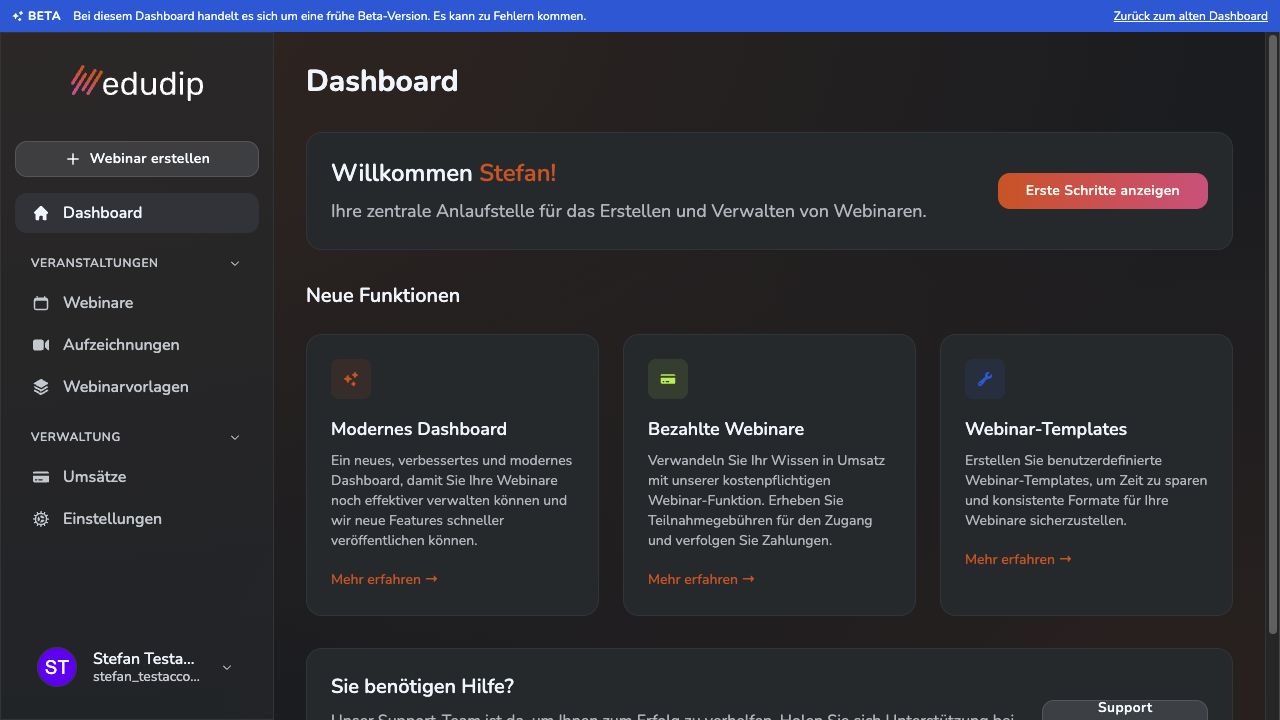The height and width of the screenshot is (720, 1280).
Task: Follow Mehr erfahren under Bezahlte Webinare
Action: tap(701, 579)
